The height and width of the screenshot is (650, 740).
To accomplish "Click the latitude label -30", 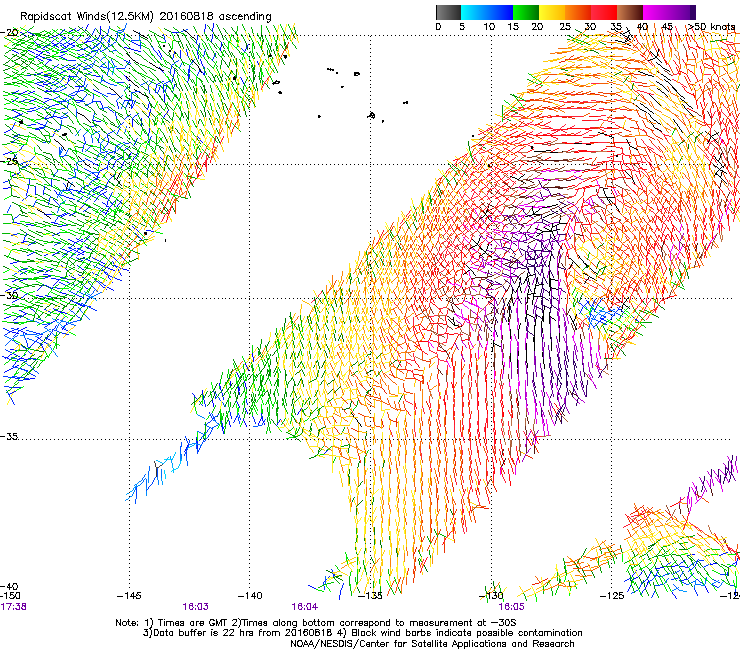I will (10, 295).
